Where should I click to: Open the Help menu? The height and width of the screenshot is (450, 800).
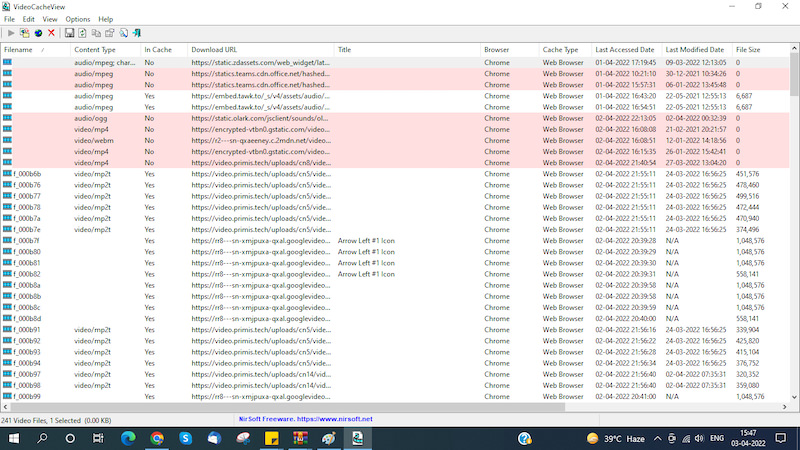click(x=106, y=19)
